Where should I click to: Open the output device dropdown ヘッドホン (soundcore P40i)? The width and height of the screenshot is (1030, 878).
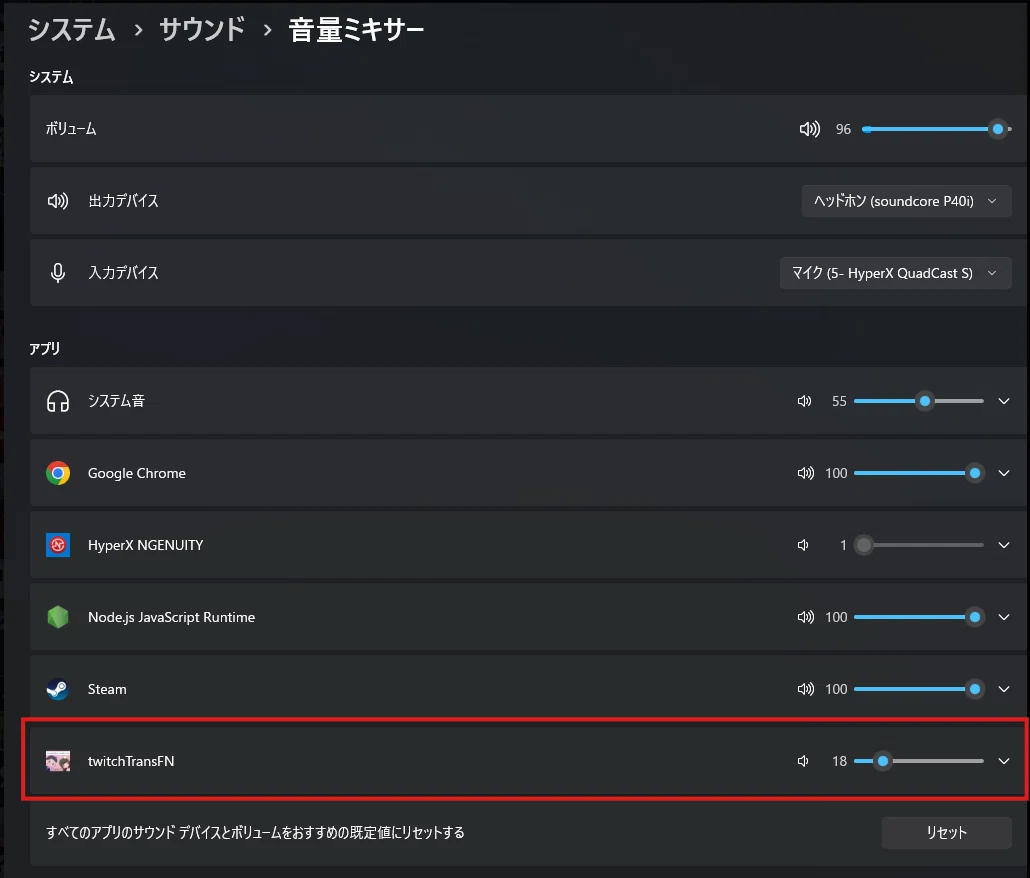tap(906, 201)
